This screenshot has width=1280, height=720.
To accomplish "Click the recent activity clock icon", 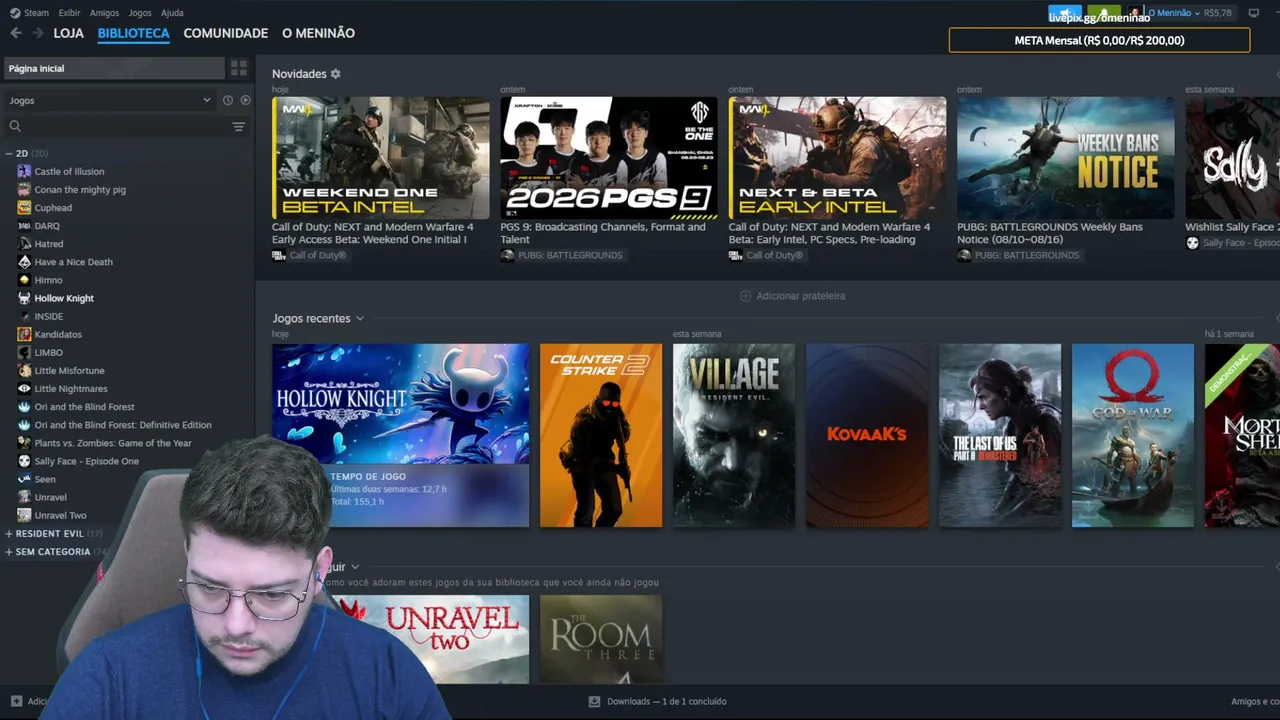I will pos(228,100).
